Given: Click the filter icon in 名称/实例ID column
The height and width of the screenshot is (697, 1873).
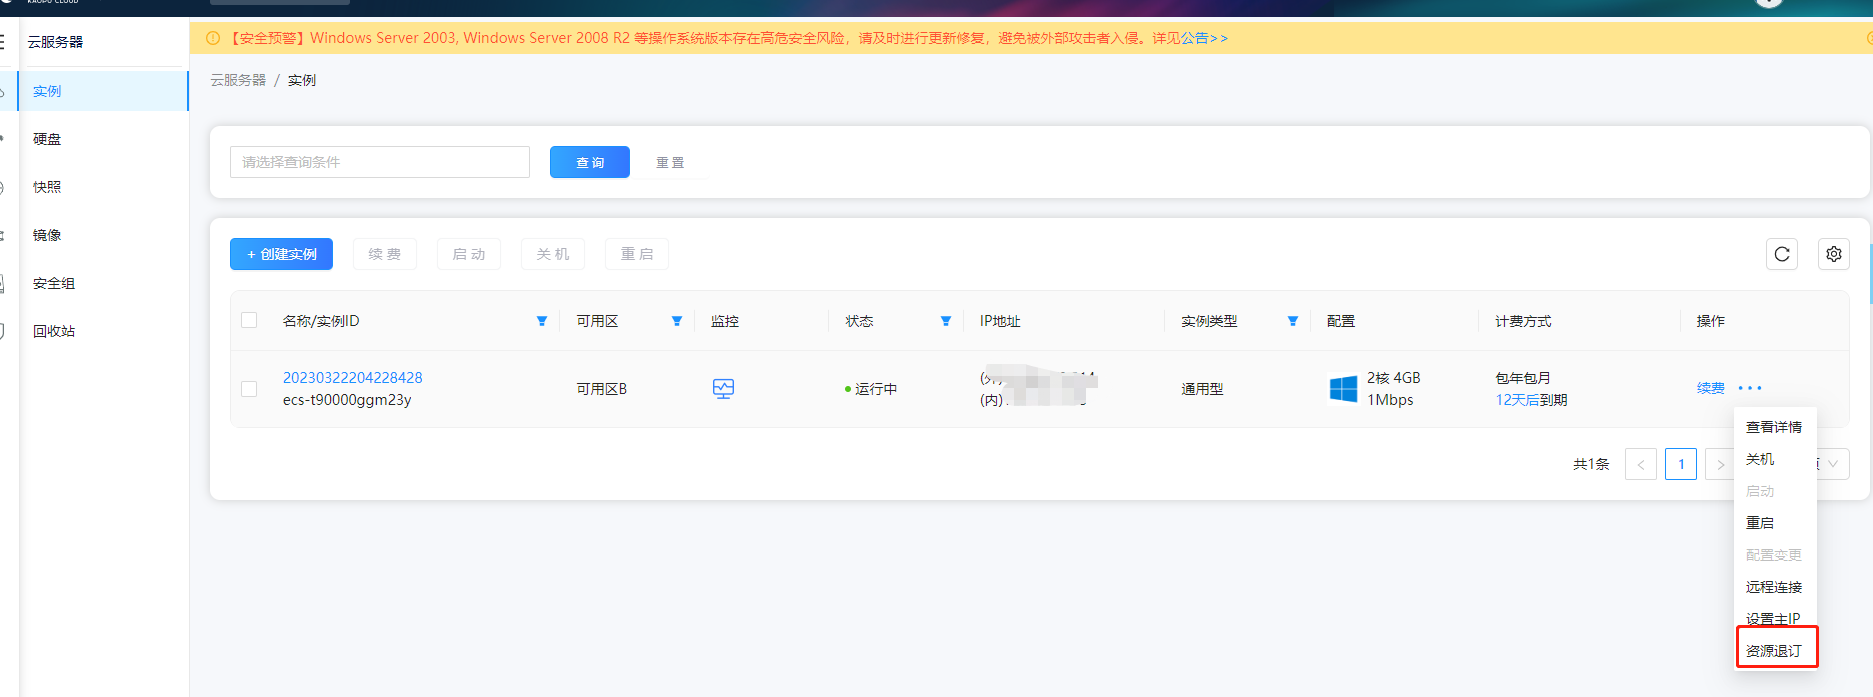Looking at the screenshot, I should pyautogui.click(x=542, y=321).
